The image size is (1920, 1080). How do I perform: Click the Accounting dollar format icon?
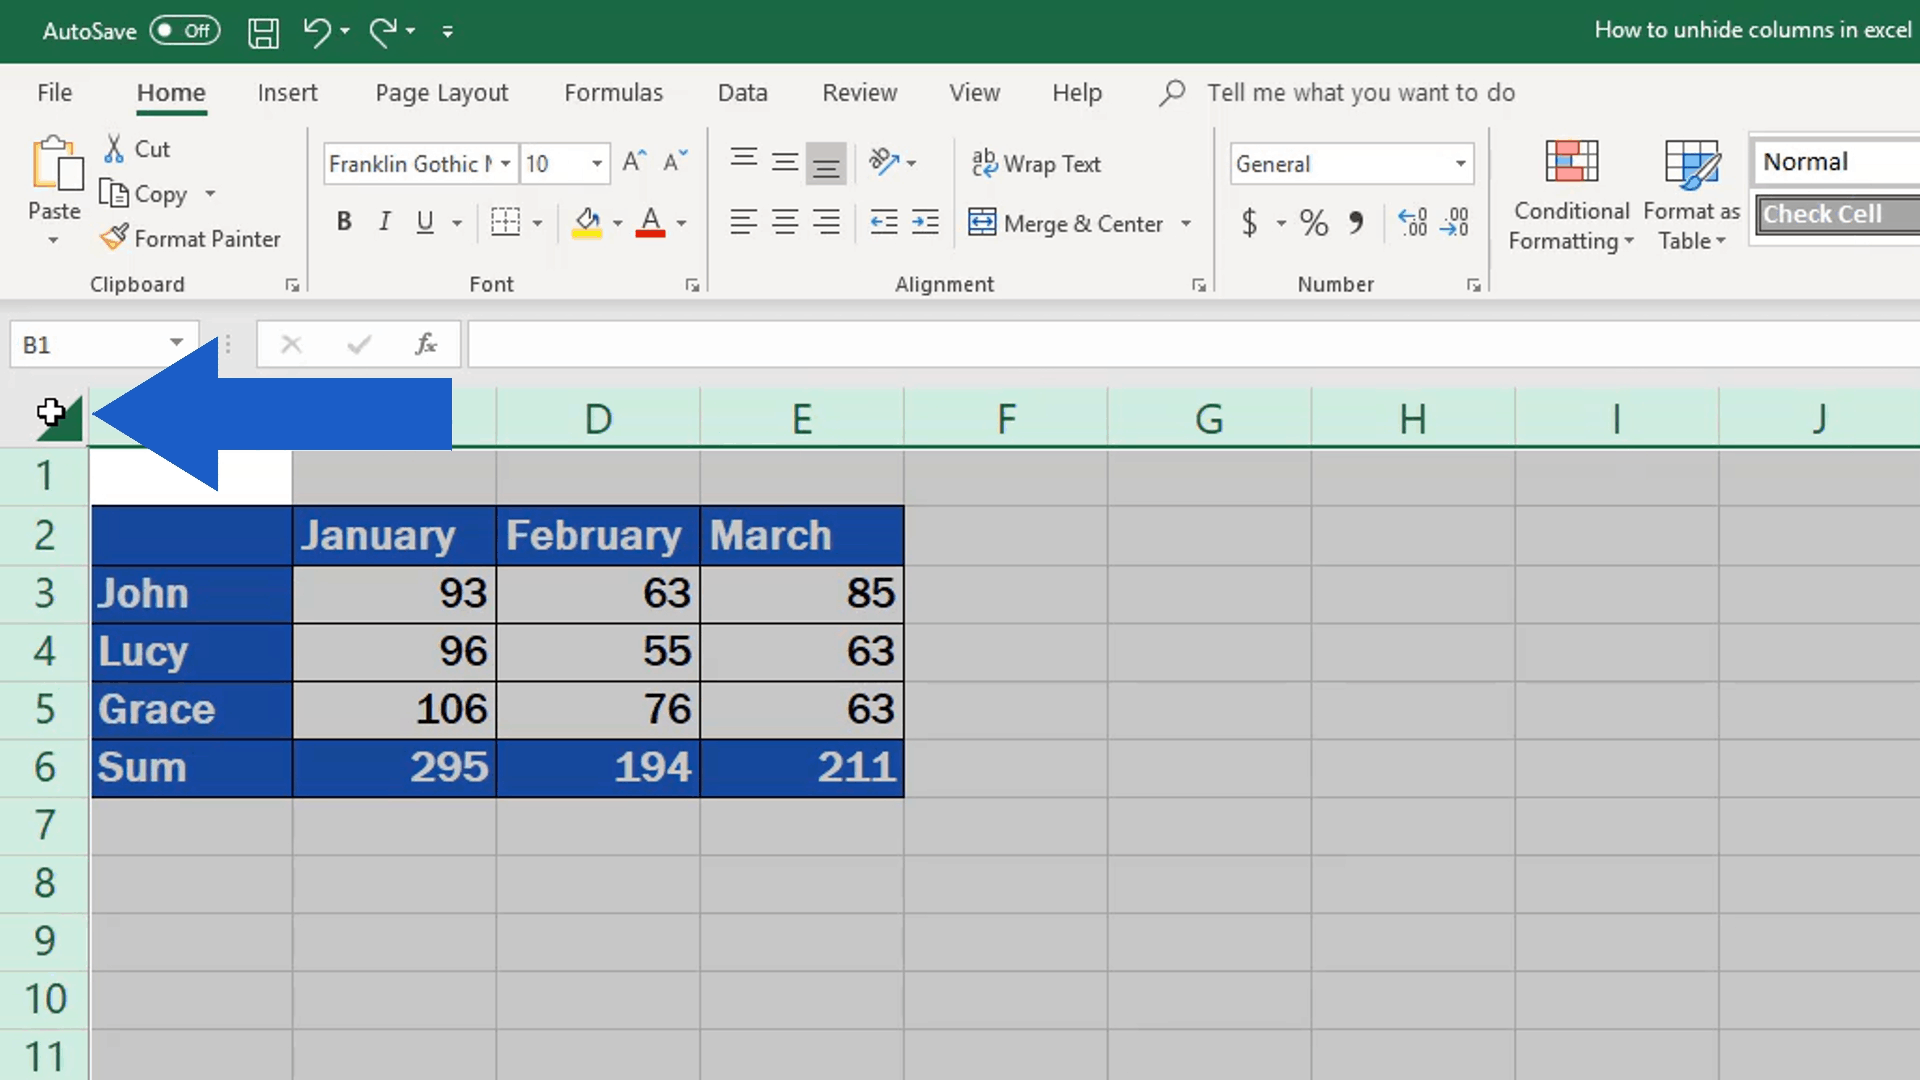pos(1250,222)
